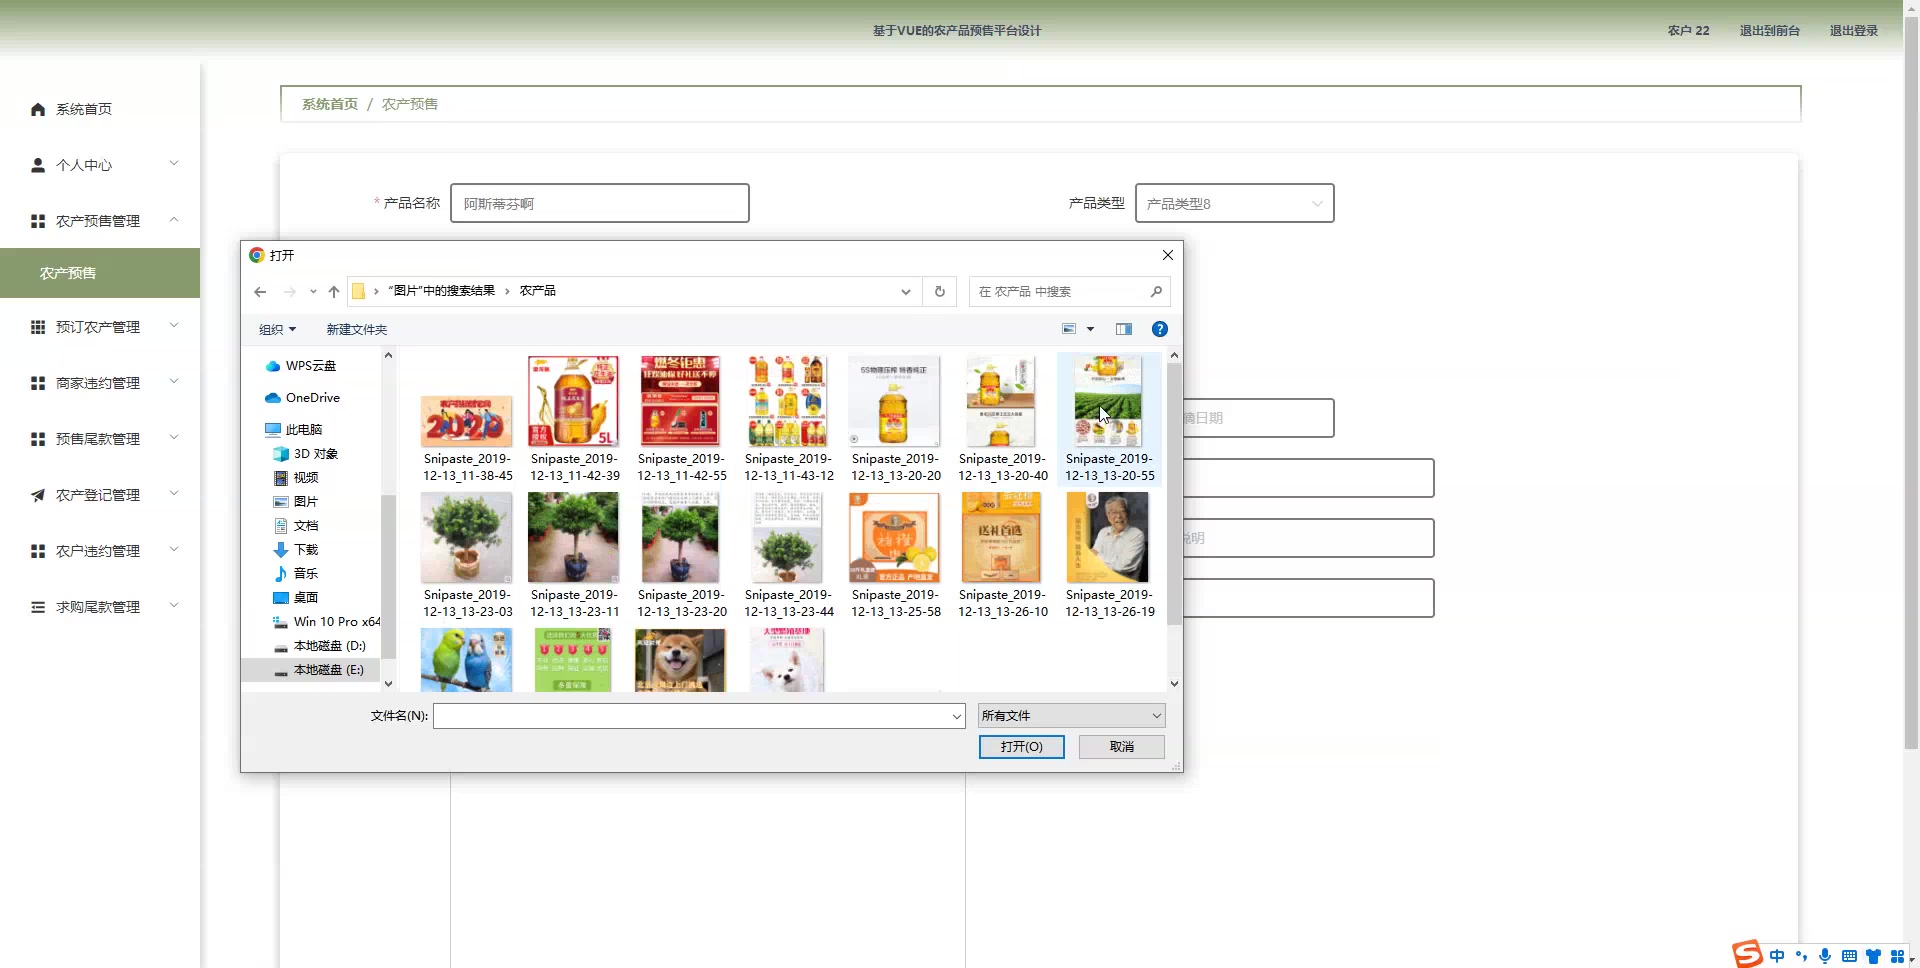Open file dialog help
Viewport: 1920px width, 968px height.
click(1160, 329)
